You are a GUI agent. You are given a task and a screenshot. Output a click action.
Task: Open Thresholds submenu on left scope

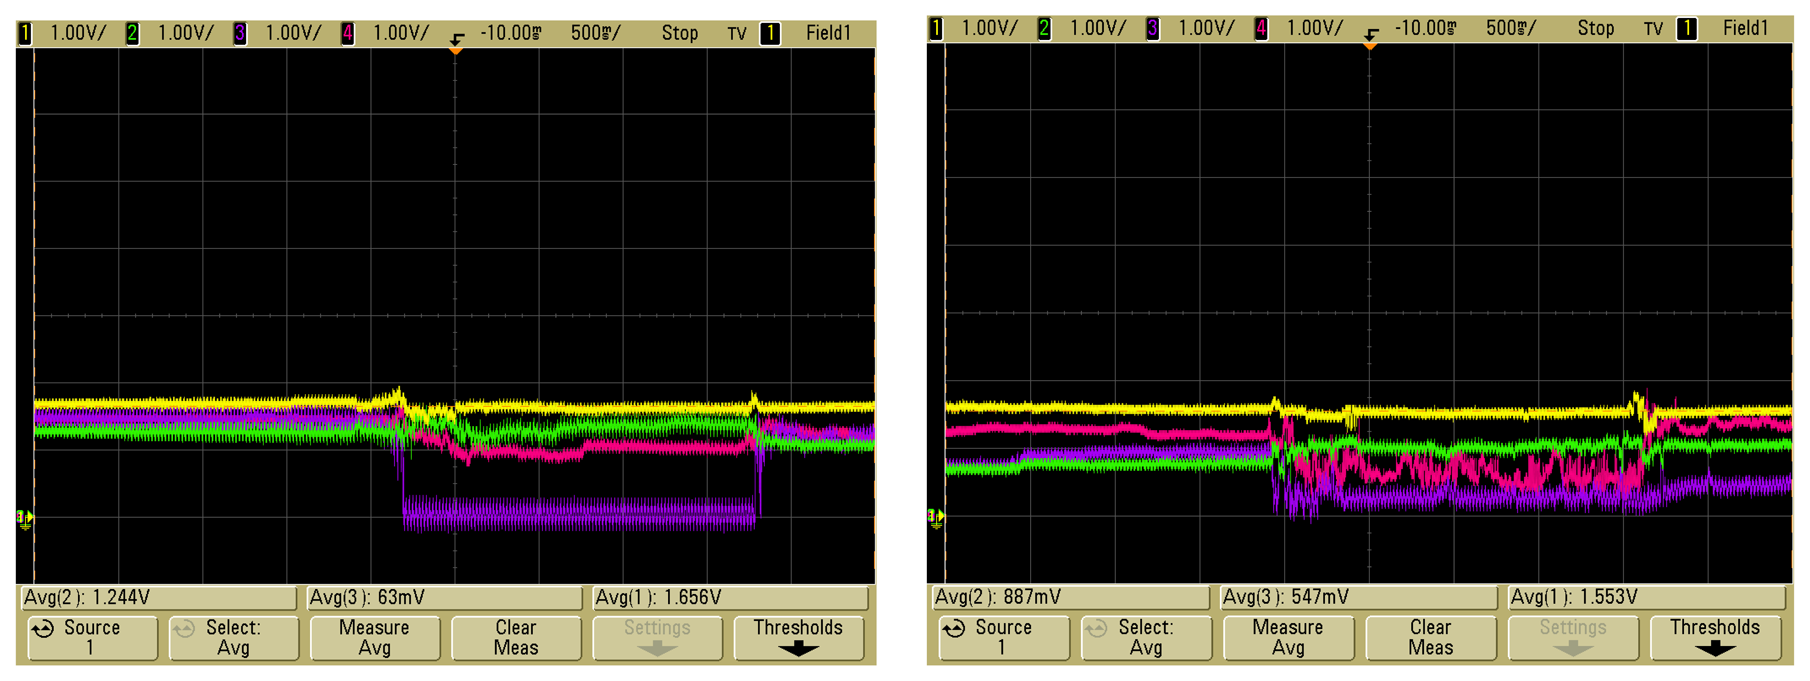[798, 638]
